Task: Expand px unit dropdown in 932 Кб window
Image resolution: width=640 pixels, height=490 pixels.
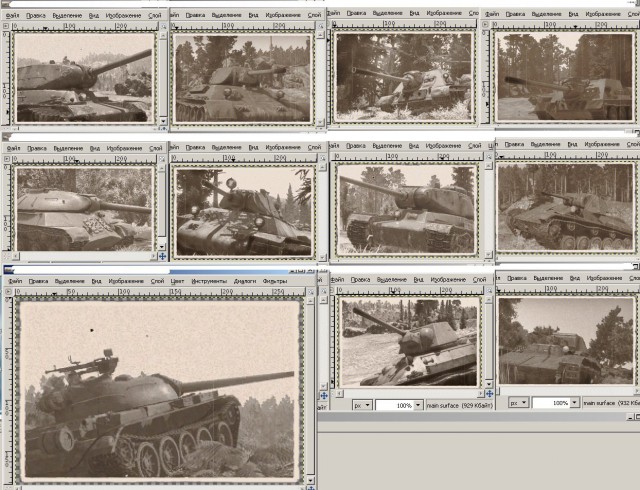Action: click(518, 403)
